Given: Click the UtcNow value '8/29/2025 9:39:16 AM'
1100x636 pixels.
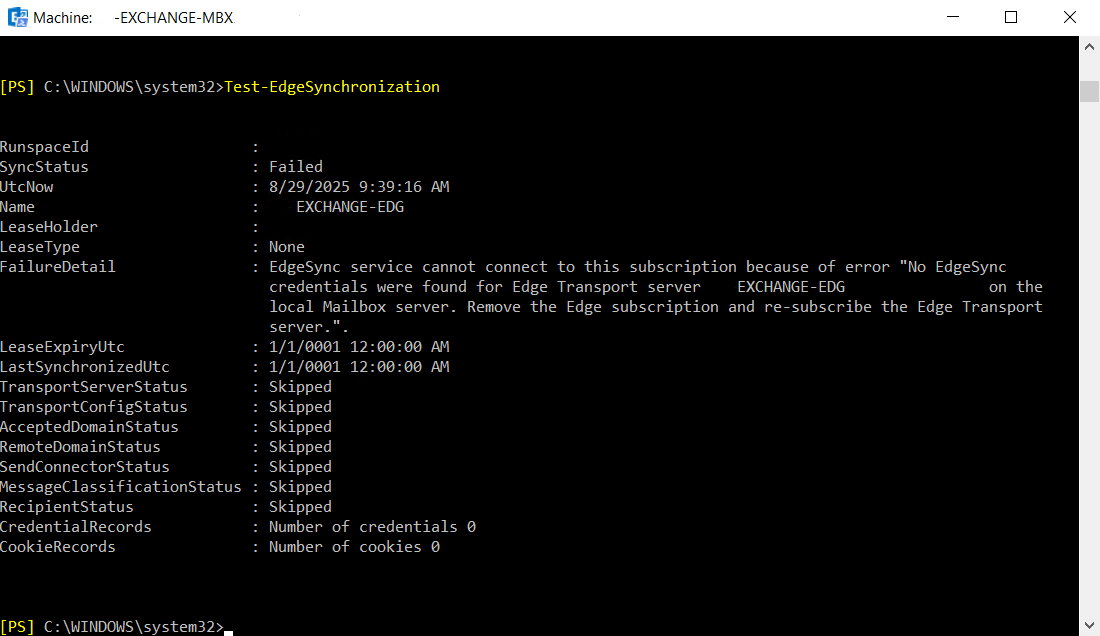Looking at the screenshot, I should (x=359, y=187).
